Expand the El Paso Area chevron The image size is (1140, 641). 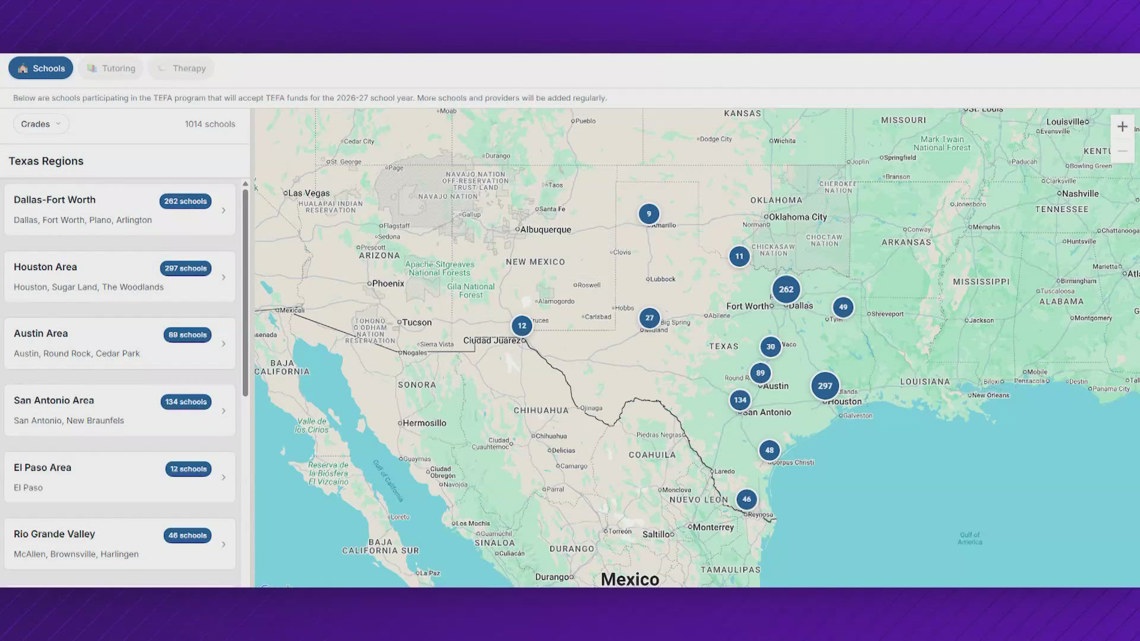tap(223, 477)
